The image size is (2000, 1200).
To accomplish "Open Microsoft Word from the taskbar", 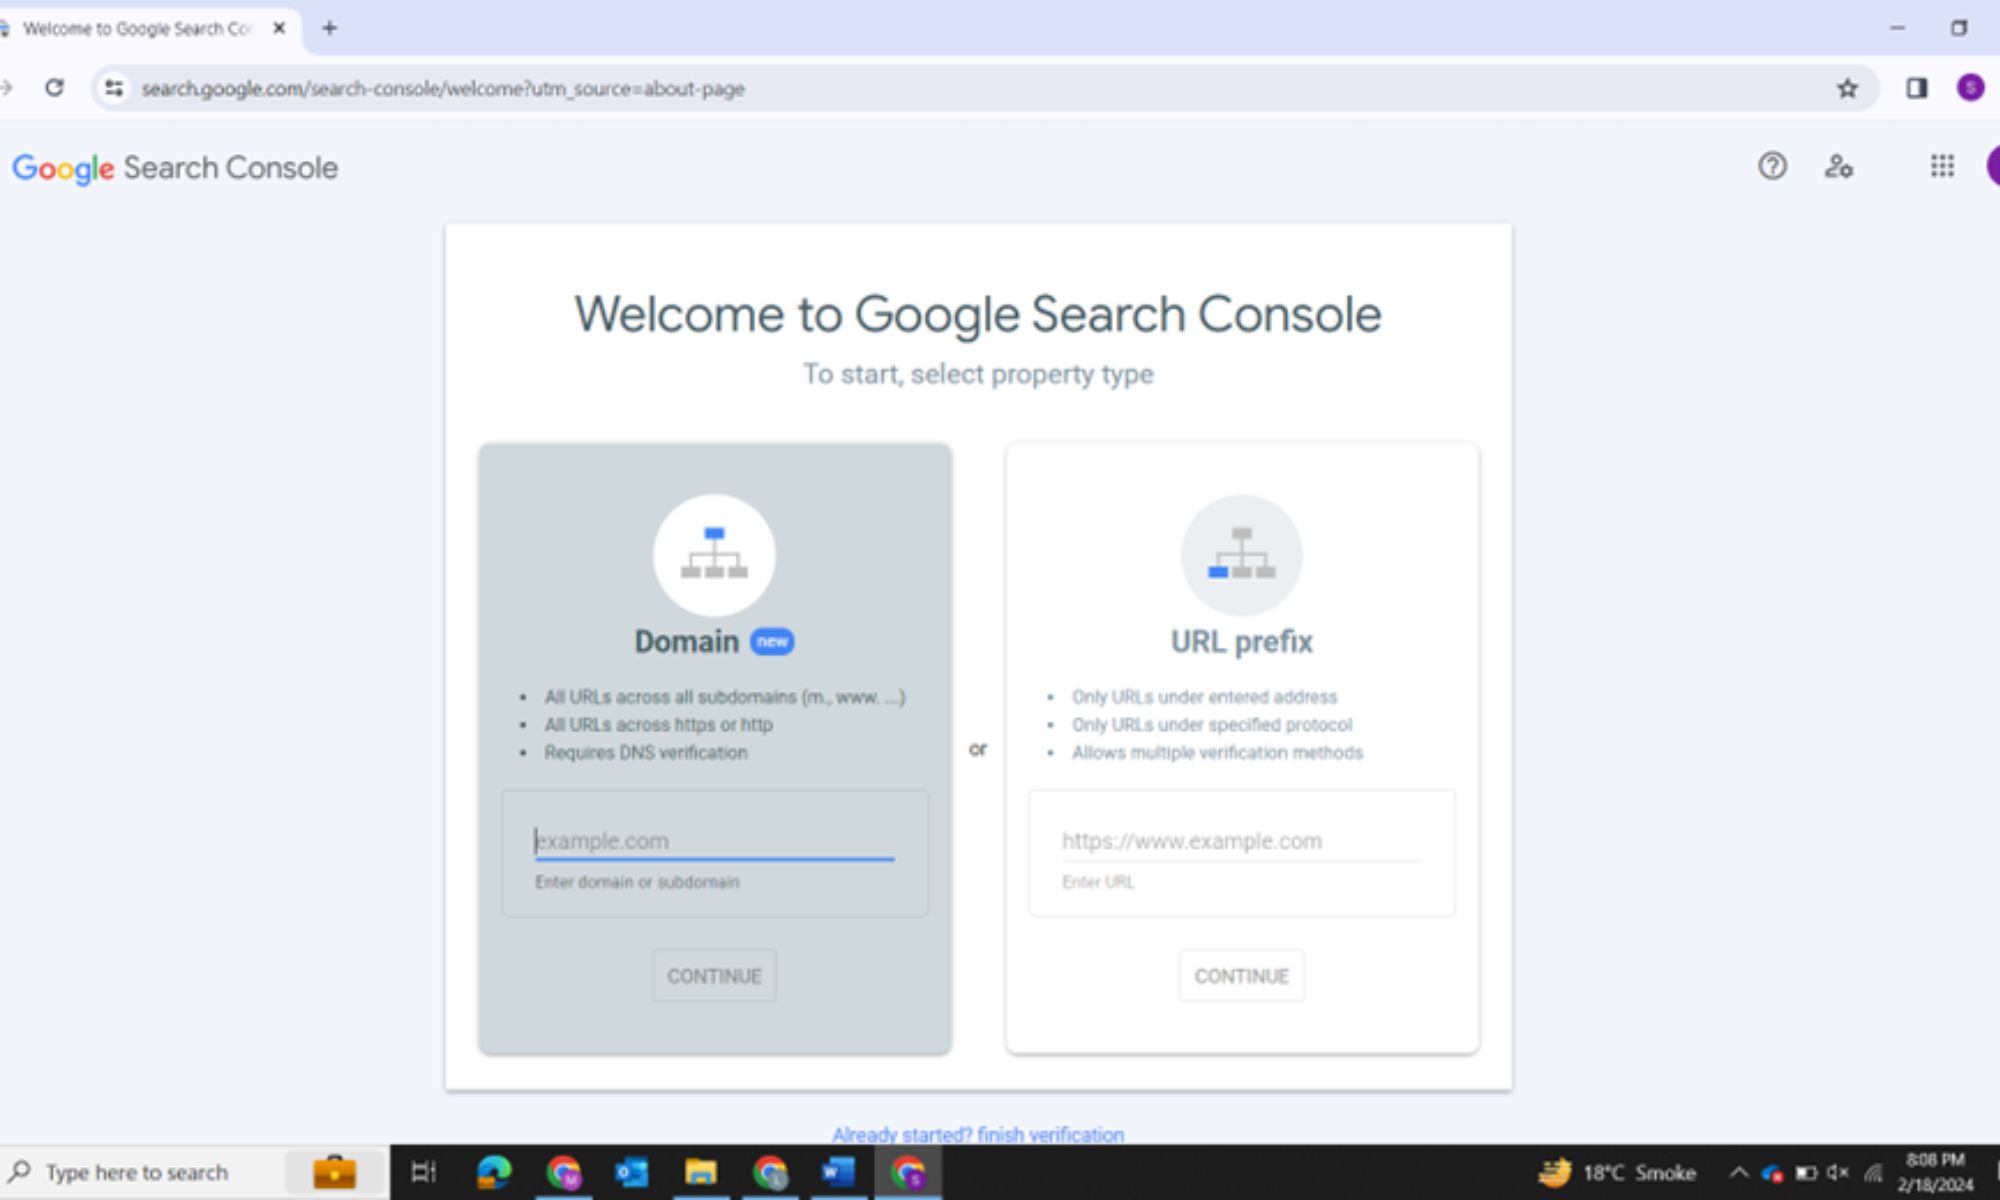I will tap(838, 1172).
